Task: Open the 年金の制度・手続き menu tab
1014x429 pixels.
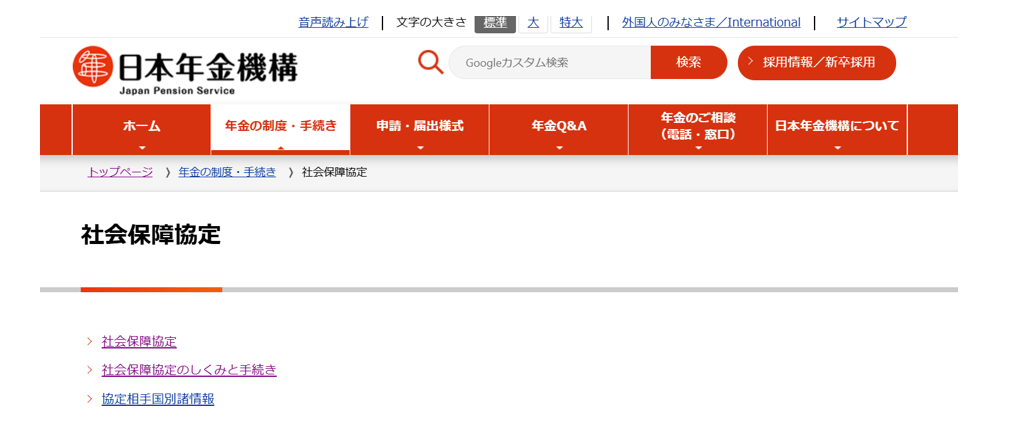Action: (x=281, y=129)
